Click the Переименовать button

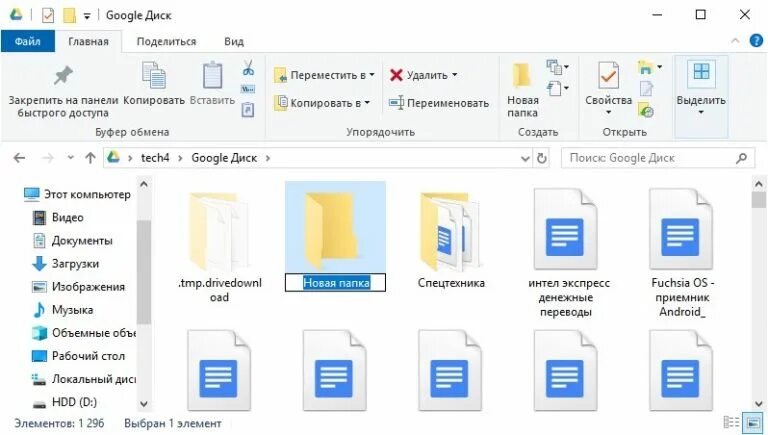click(439, 103)
